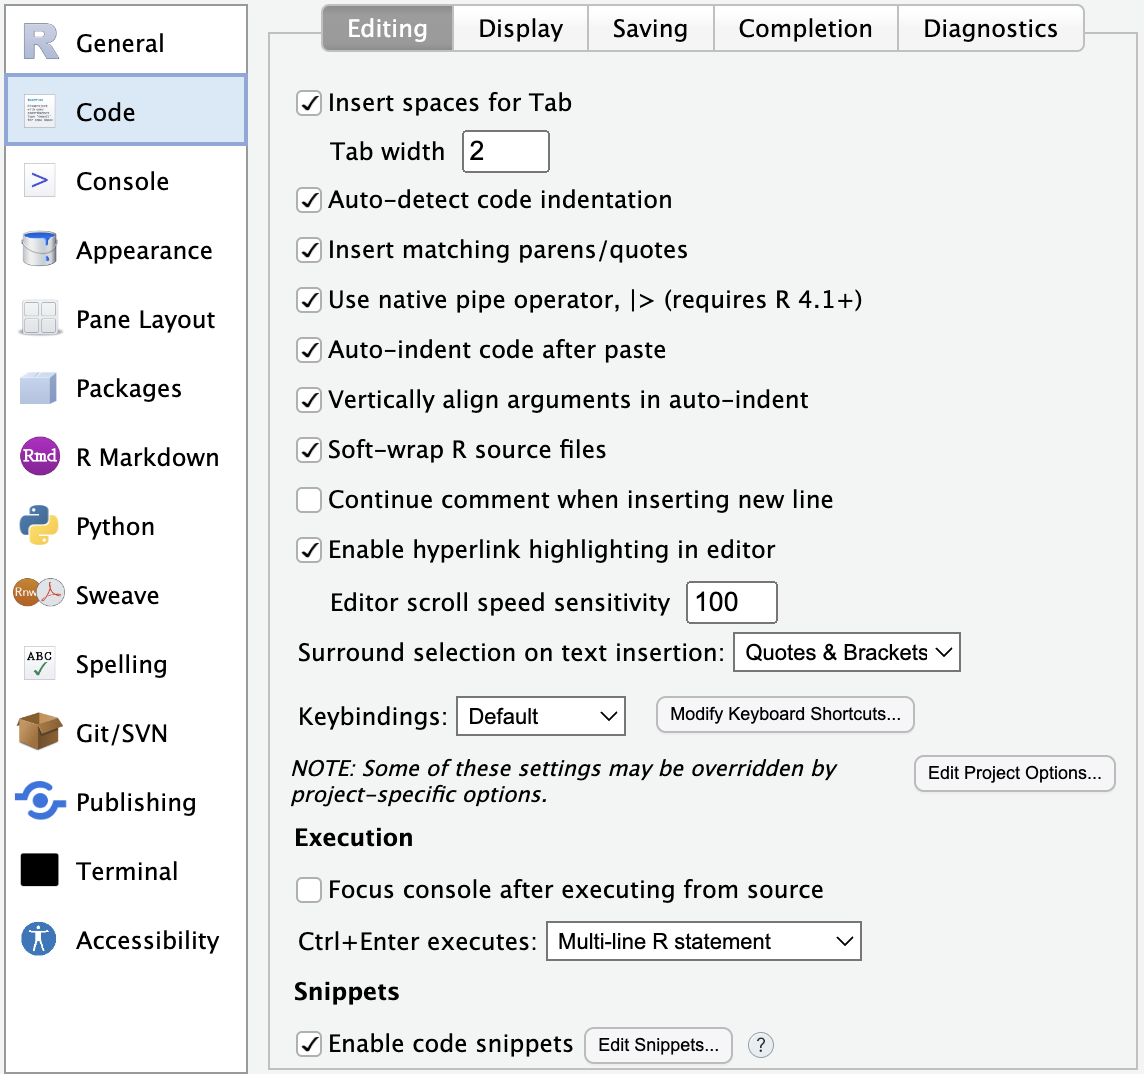
Task: Open Terminal via the black square icon
Action: 39,870
